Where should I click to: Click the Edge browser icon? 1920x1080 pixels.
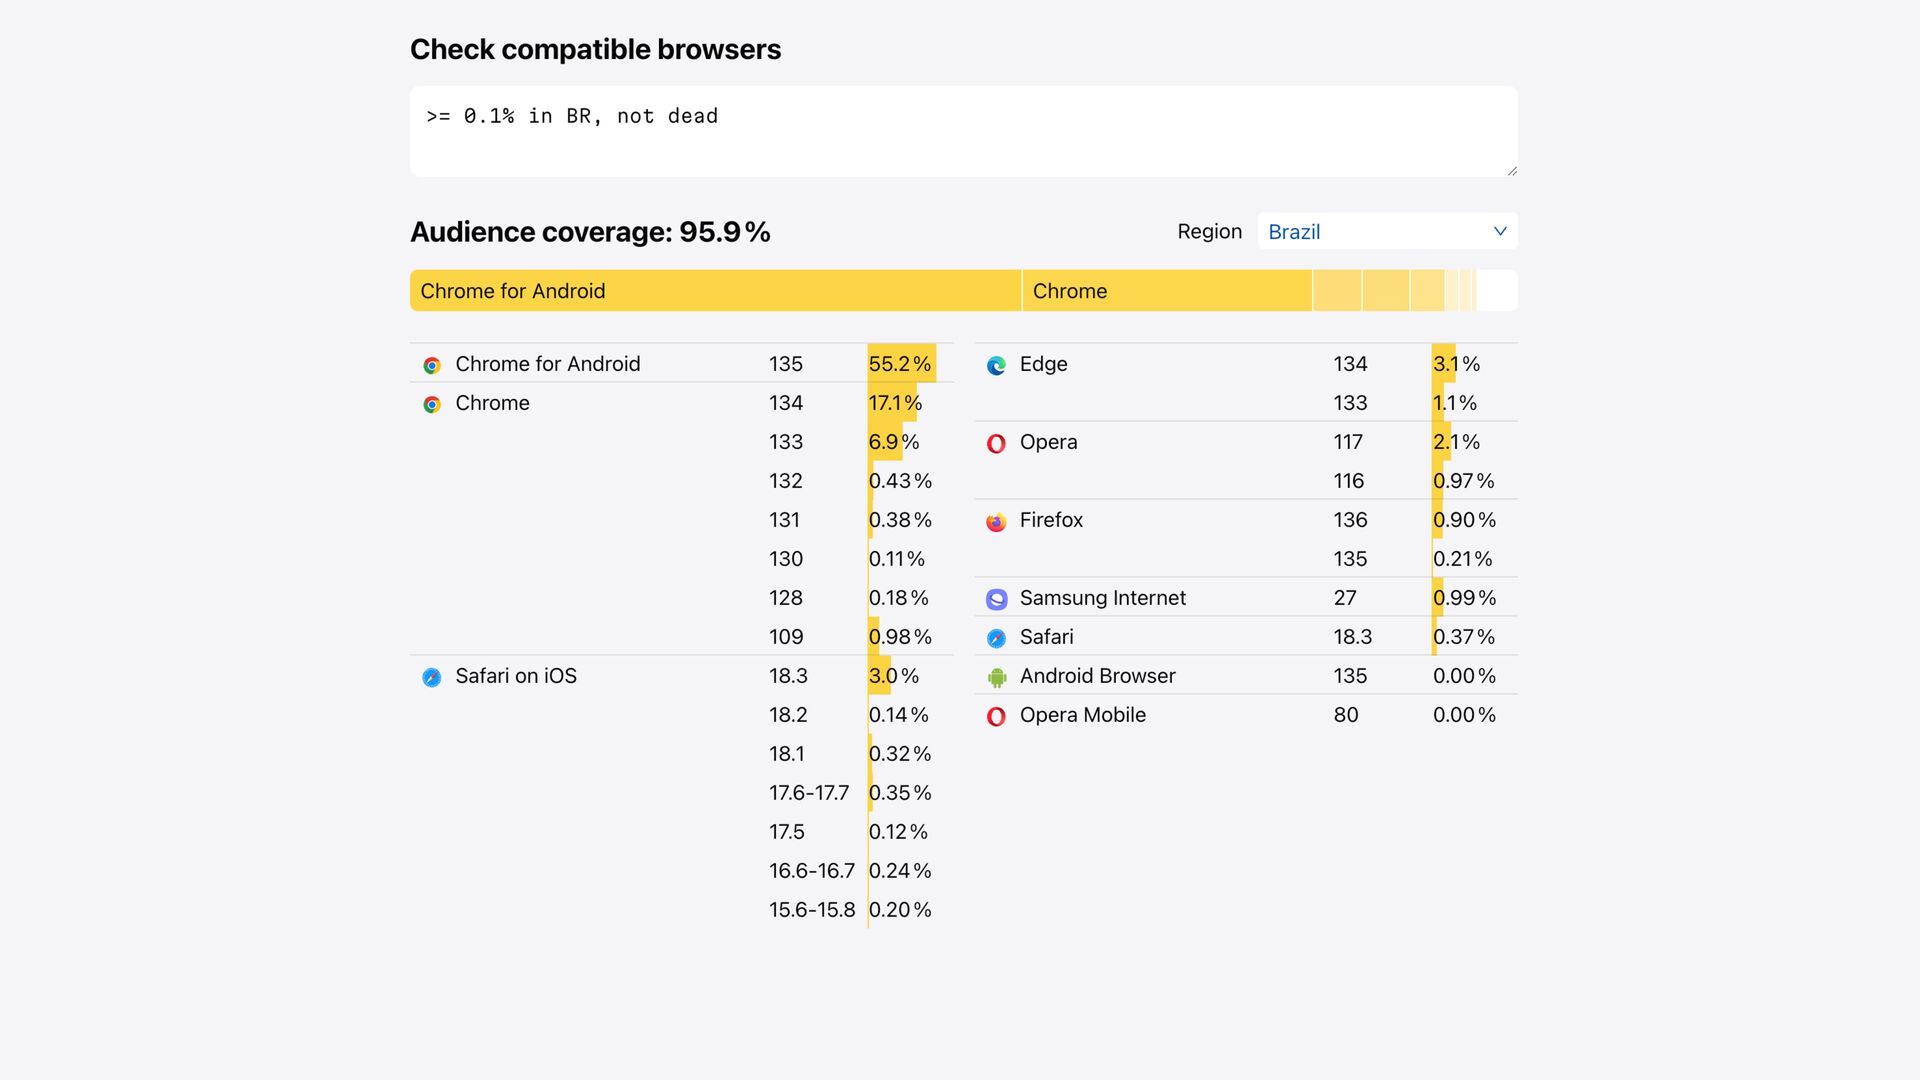click(996, 366)
